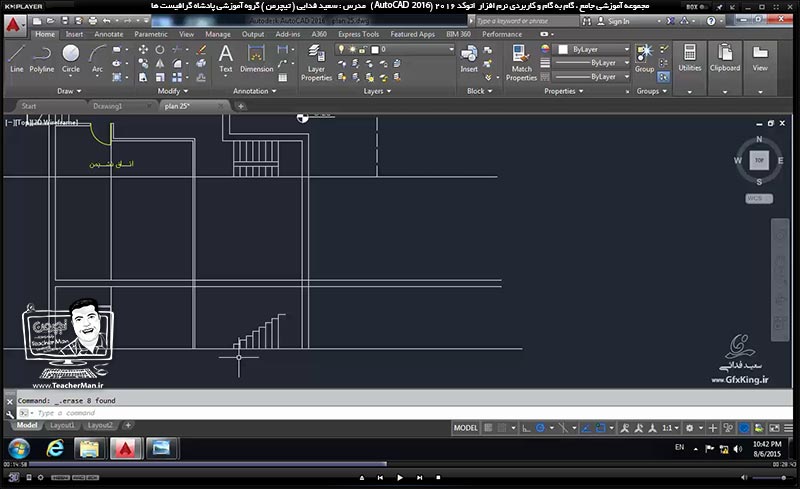Viewport: 800px width, 489px height.
Task: Open the View panel
Action: [760, 57]
